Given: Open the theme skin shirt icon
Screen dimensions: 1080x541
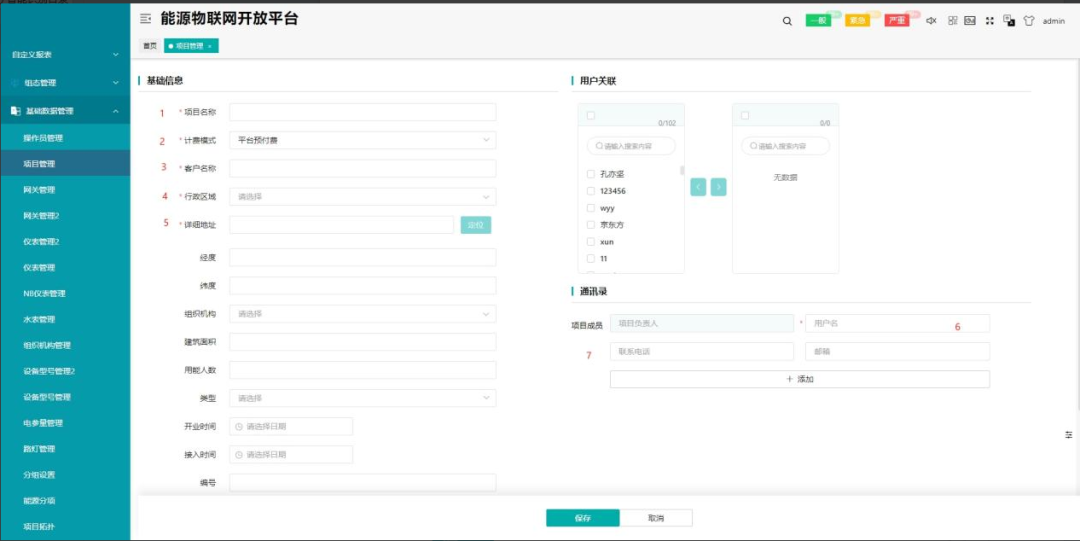Looking at the screenshot, I should point(1029,21).
